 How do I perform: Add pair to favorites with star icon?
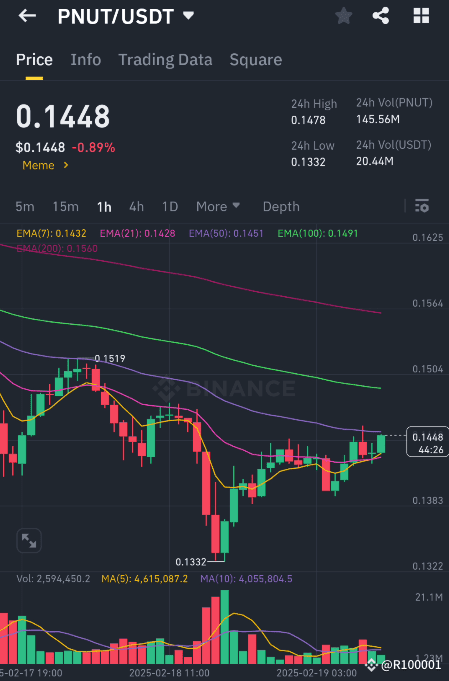pos(343,16)
